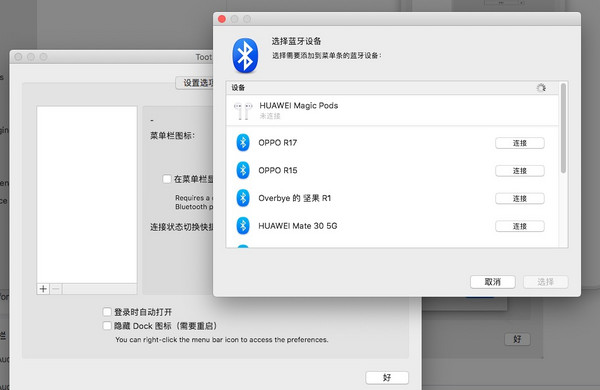Enable 隐藏 Dock 图标 checkbox
Screen dimensions: 600x390
[107, 326]
